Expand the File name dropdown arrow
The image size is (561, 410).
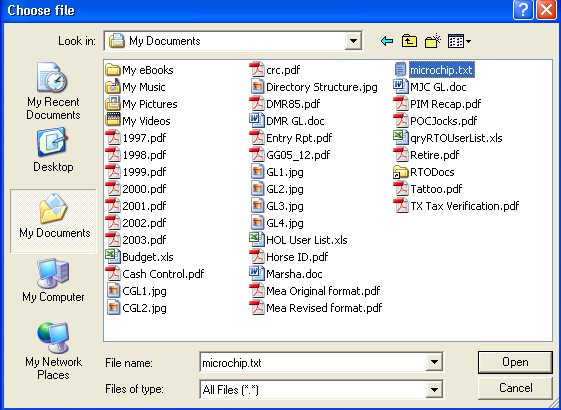(x=434, y=362)
